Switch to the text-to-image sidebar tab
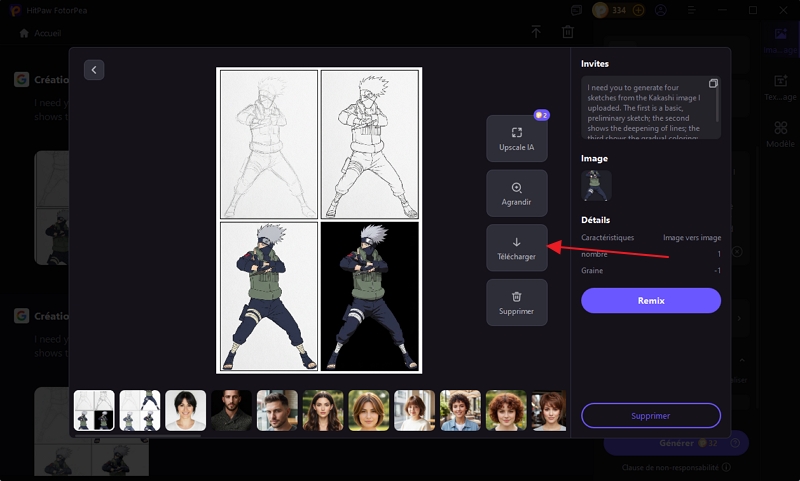The width and height of the screenshot is (800, 481). tap(780, 87)
